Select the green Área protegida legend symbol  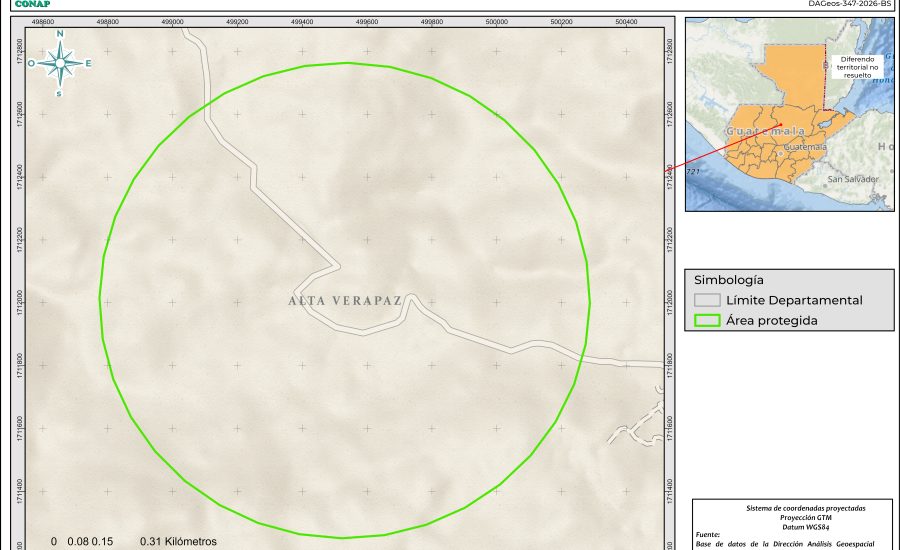click(x=707, y=321)
